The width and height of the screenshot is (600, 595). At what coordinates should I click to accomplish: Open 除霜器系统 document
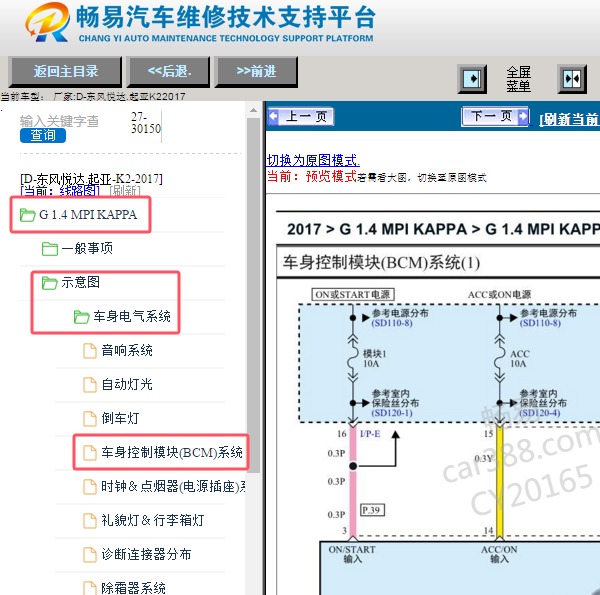coord(133,588)
